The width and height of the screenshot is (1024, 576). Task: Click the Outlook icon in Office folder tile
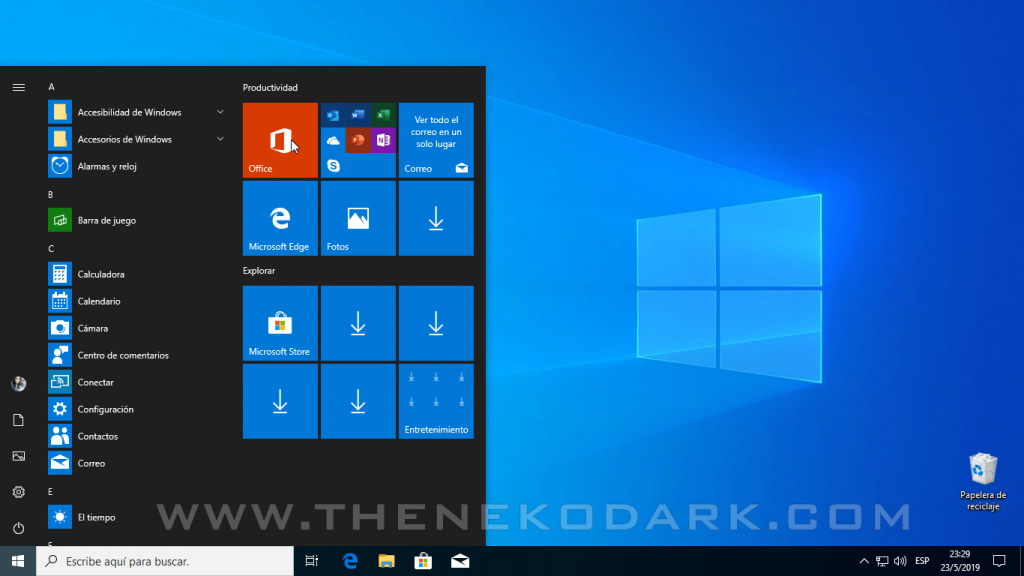tap(333, 116)
